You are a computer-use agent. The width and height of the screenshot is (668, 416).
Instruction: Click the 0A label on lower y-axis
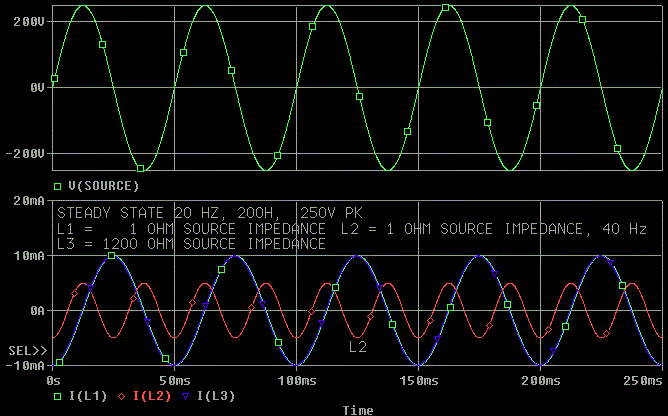32,311
